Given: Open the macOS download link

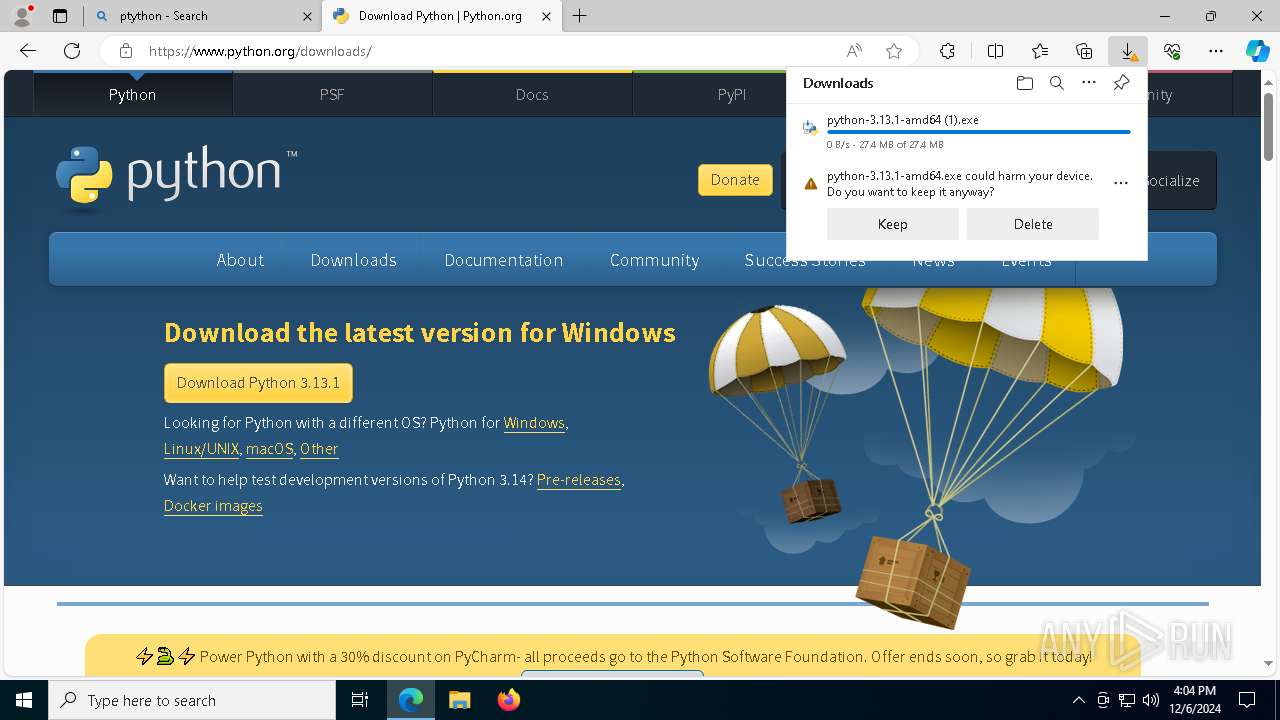Looking at the screenshot, I should pos(270,449).
